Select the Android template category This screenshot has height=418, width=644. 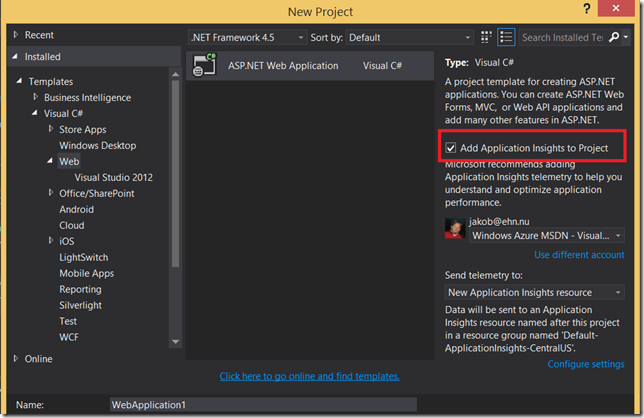click(x=76, y=209)
